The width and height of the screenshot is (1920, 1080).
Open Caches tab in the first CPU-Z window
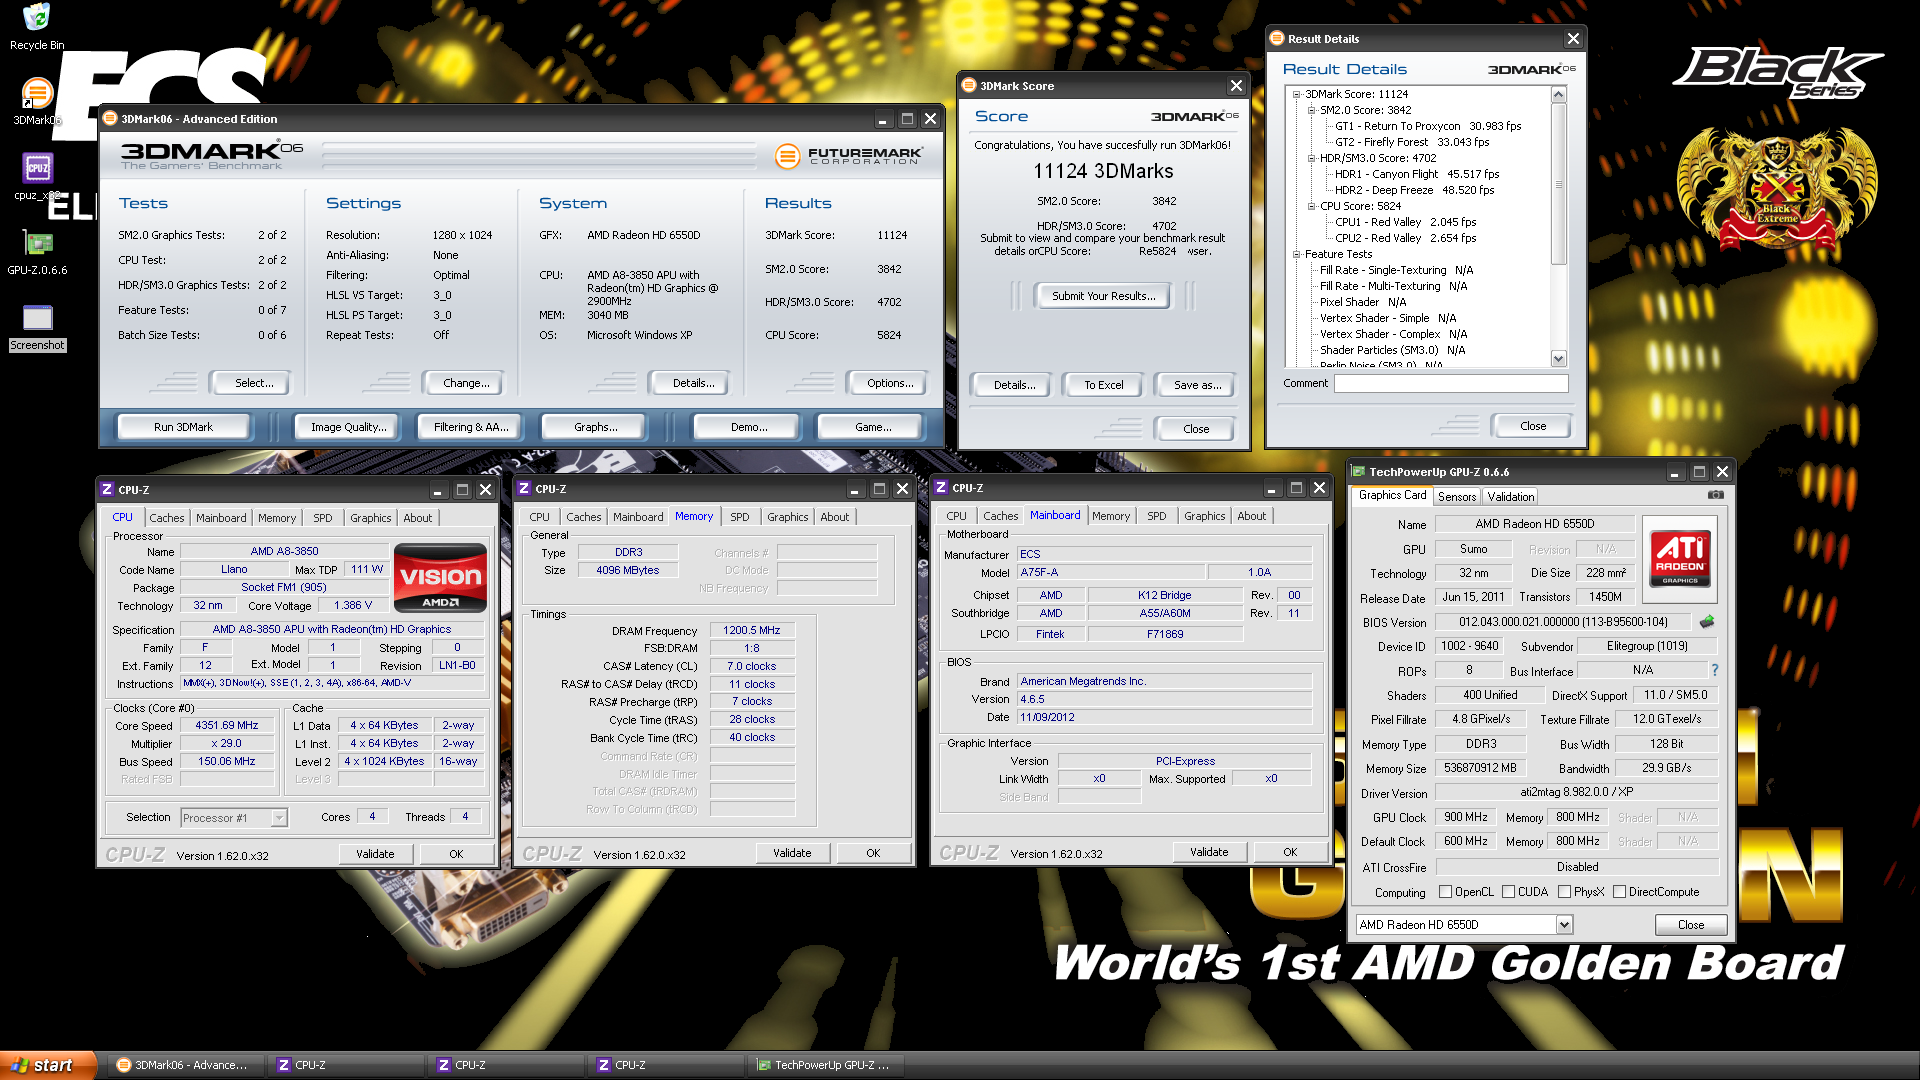[167, 518]
